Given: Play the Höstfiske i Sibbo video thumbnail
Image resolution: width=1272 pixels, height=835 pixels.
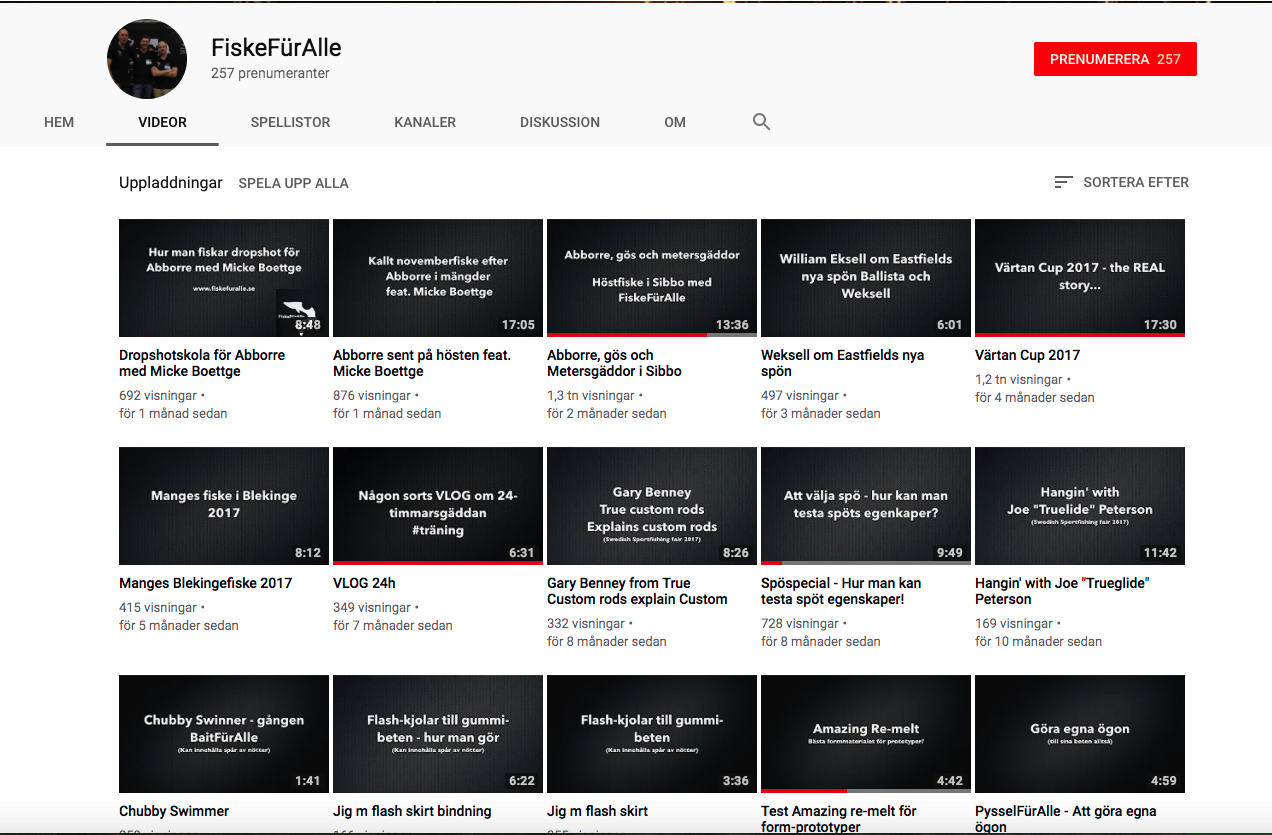Looking at the screenshot, I should (x=652, y=278).
